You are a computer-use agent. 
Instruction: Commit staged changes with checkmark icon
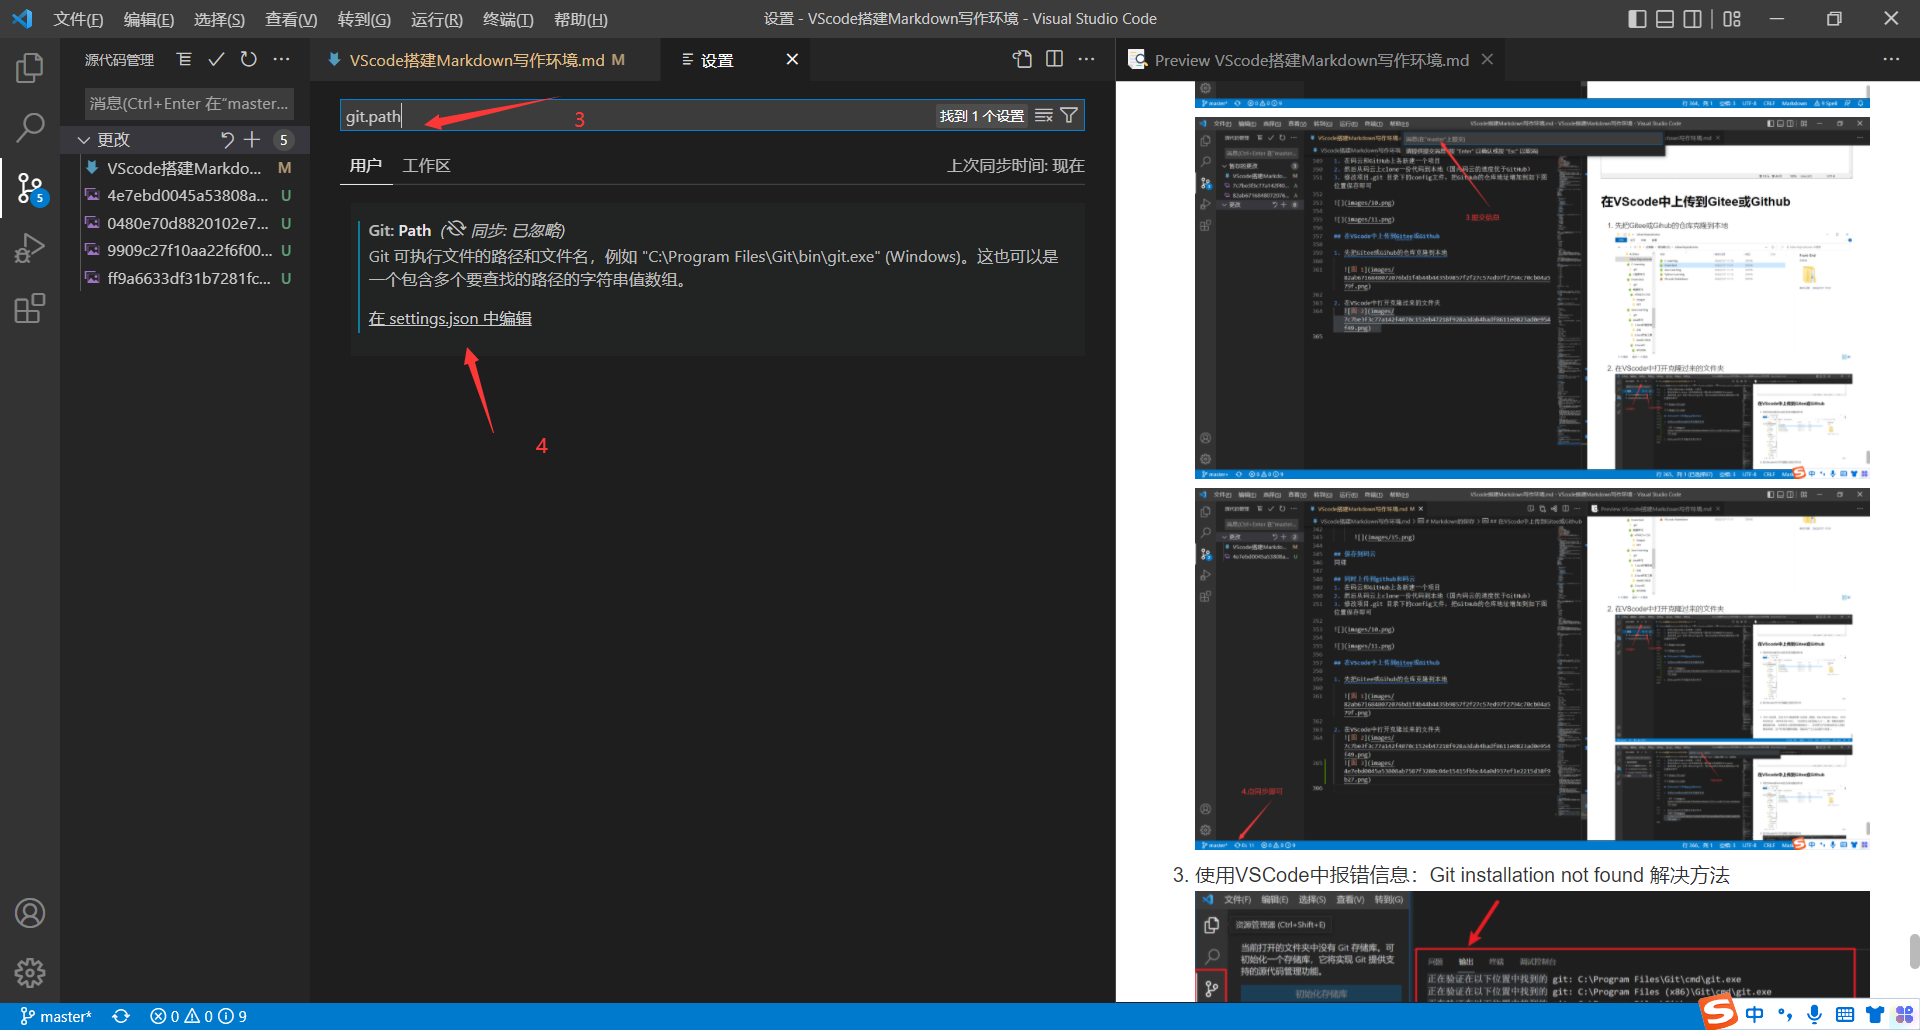click(216, 60)
